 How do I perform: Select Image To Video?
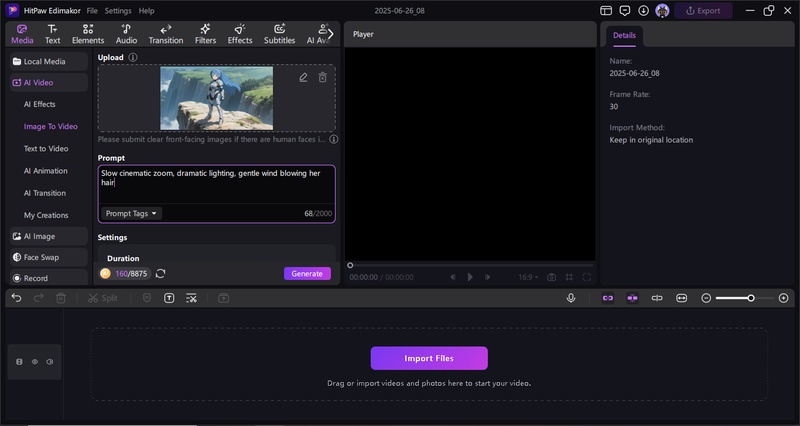point(51,127)
